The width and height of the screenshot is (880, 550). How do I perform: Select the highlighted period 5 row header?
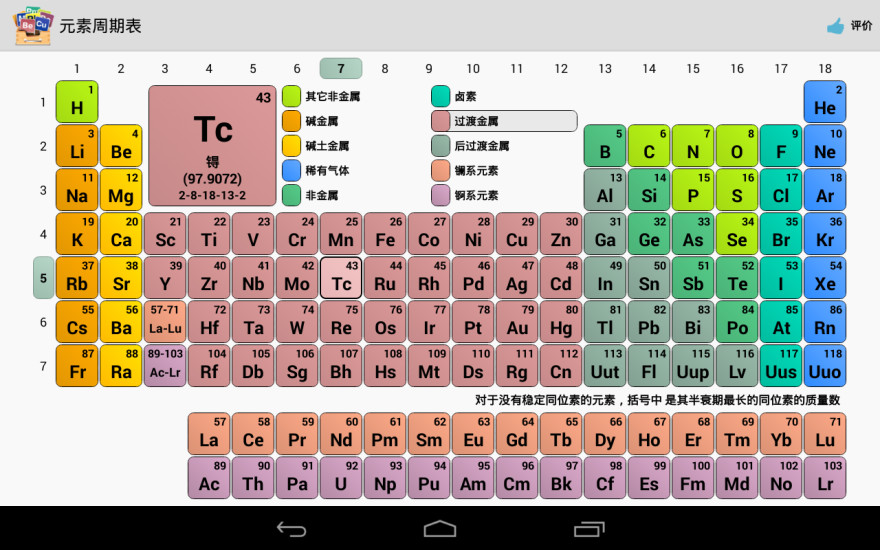[43, 278]
